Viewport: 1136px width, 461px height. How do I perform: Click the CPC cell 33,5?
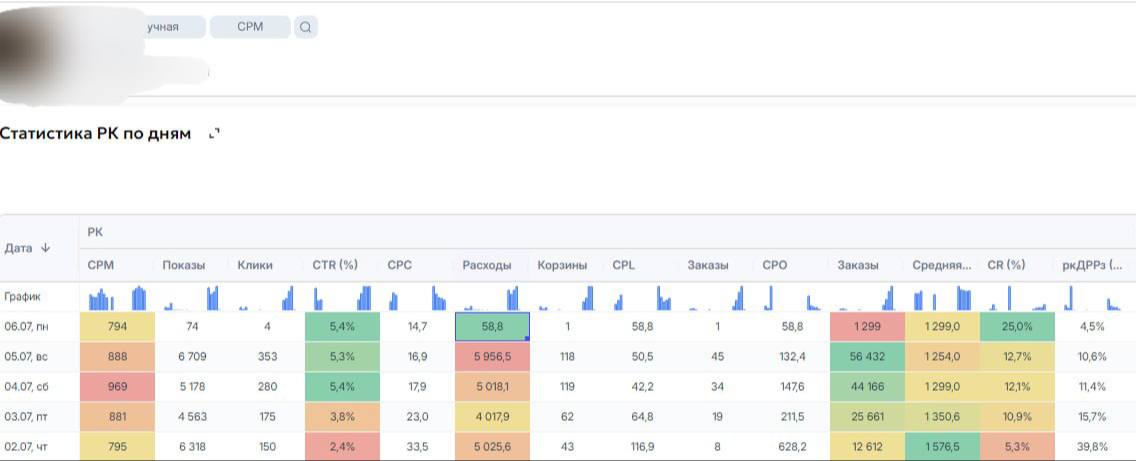click(x=417, y=447)
